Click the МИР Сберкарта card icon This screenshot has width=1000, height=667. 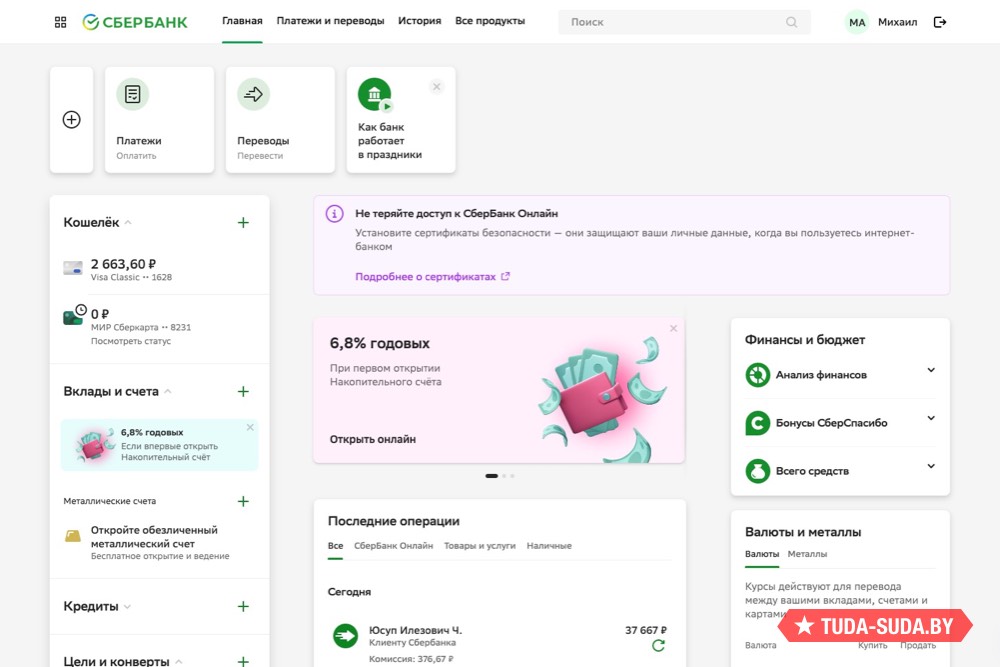click(x=74, y=315)
